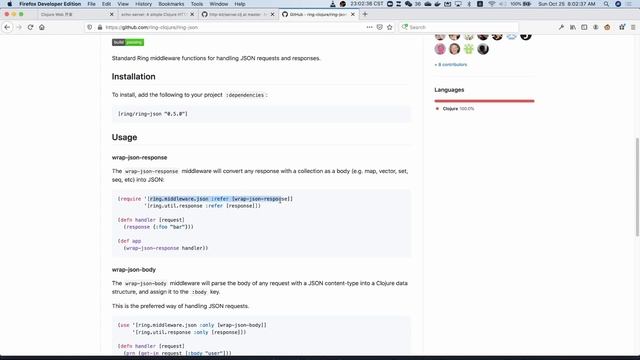Image resolution: width=640 pixels, height=360 pixels.
Task: Open the Firefox hamburger menu
Action: [633, 27]
